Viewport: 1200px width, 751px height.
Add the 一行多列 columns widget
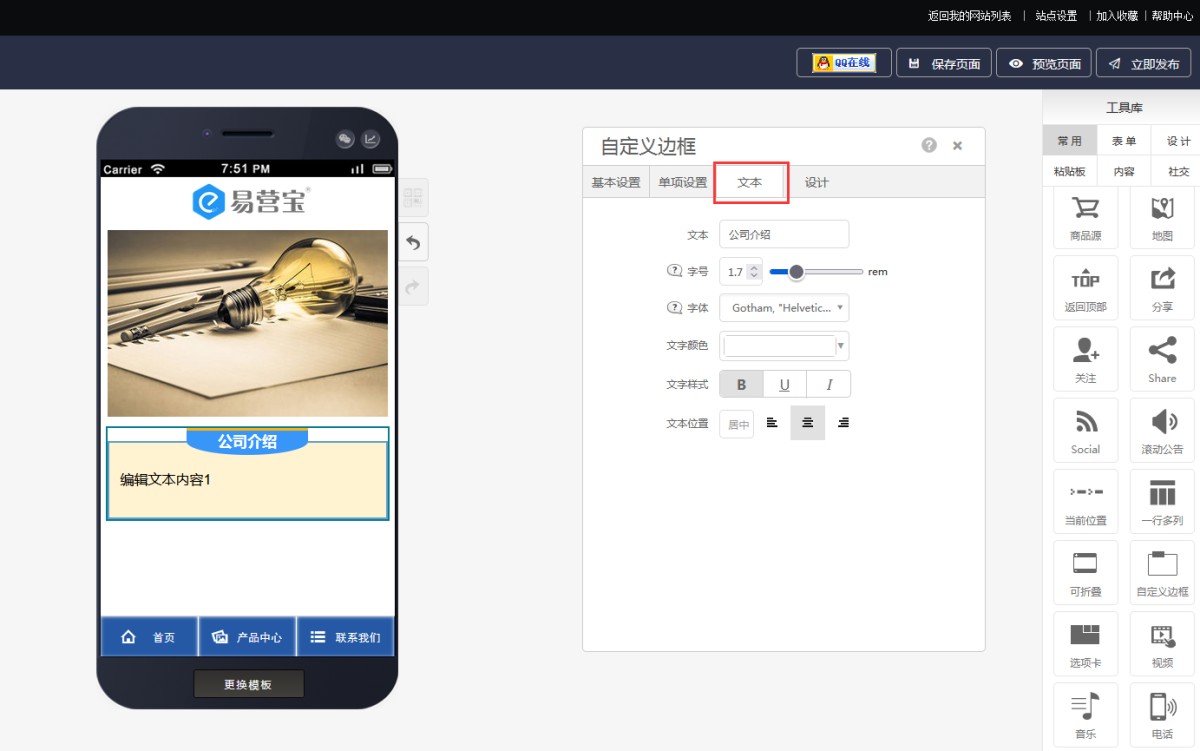click(x=1162, y=502)
